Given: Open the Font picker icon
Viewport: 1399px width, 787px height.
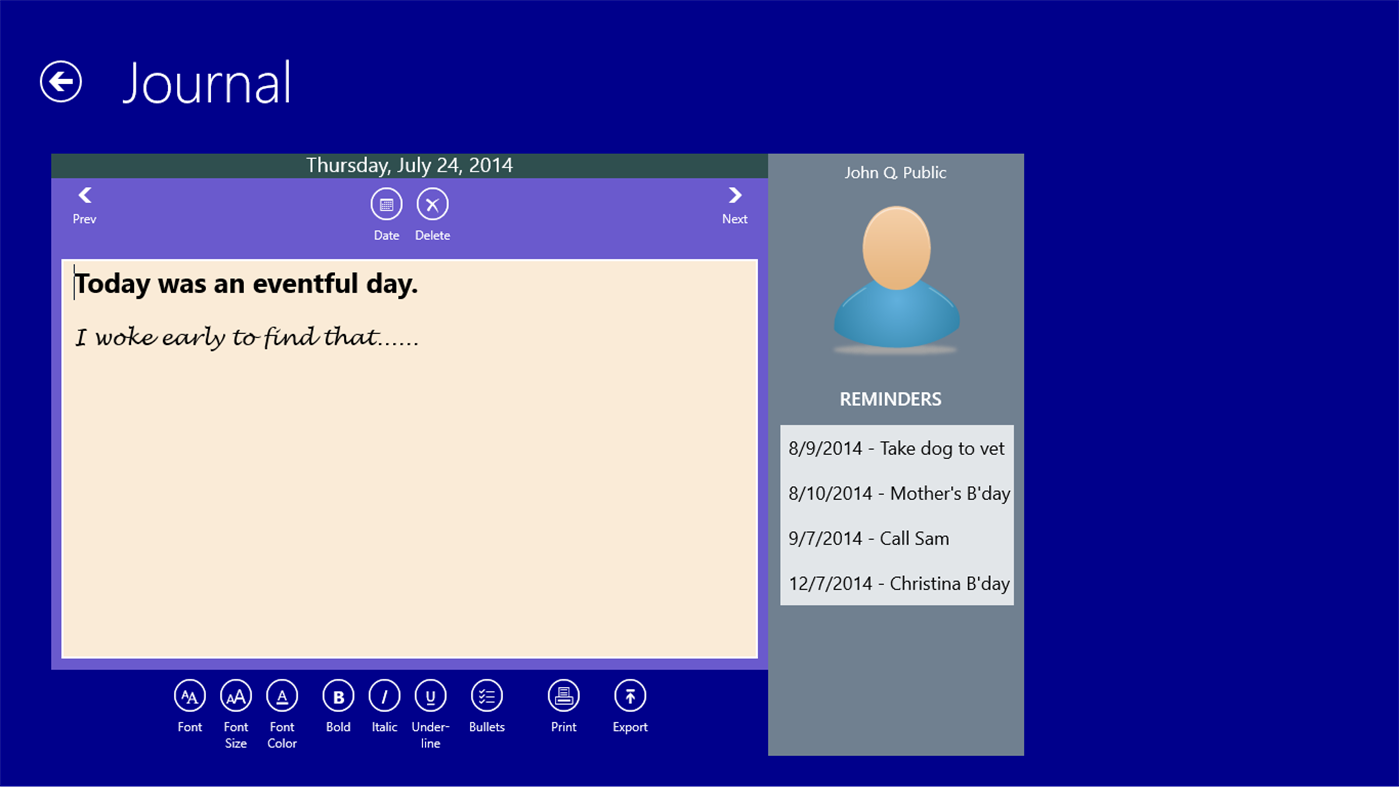Looking at the screenshot, I should [x=189, y=694].
